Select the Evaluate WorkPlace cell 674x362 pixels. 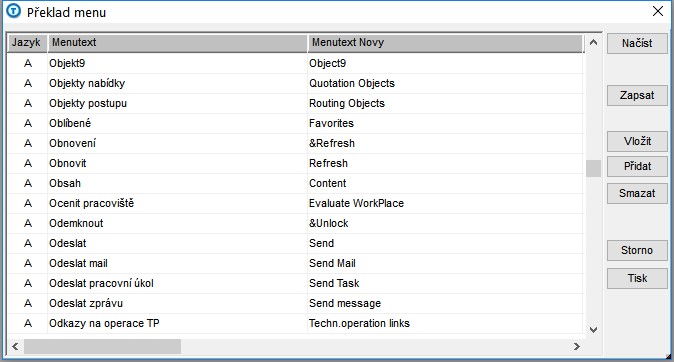coord(445,203)
